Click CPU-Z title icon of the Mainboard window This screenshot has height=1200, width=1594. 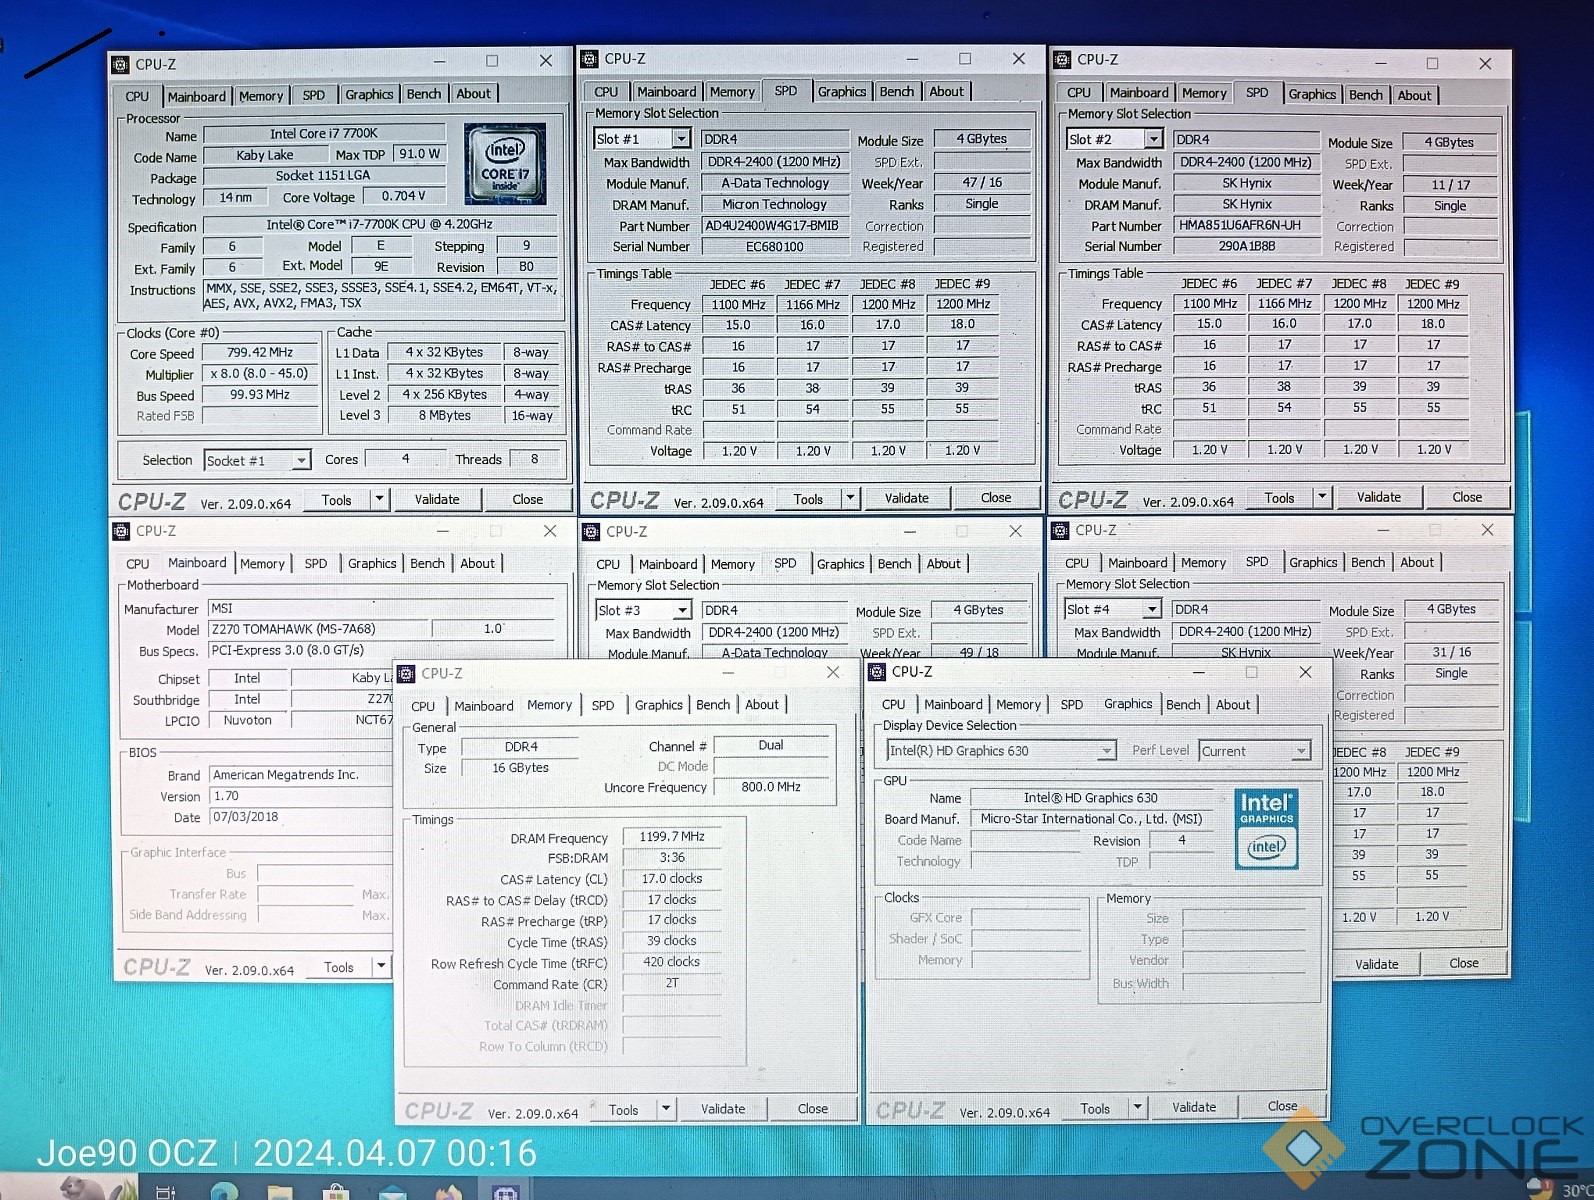coord(122,531)
